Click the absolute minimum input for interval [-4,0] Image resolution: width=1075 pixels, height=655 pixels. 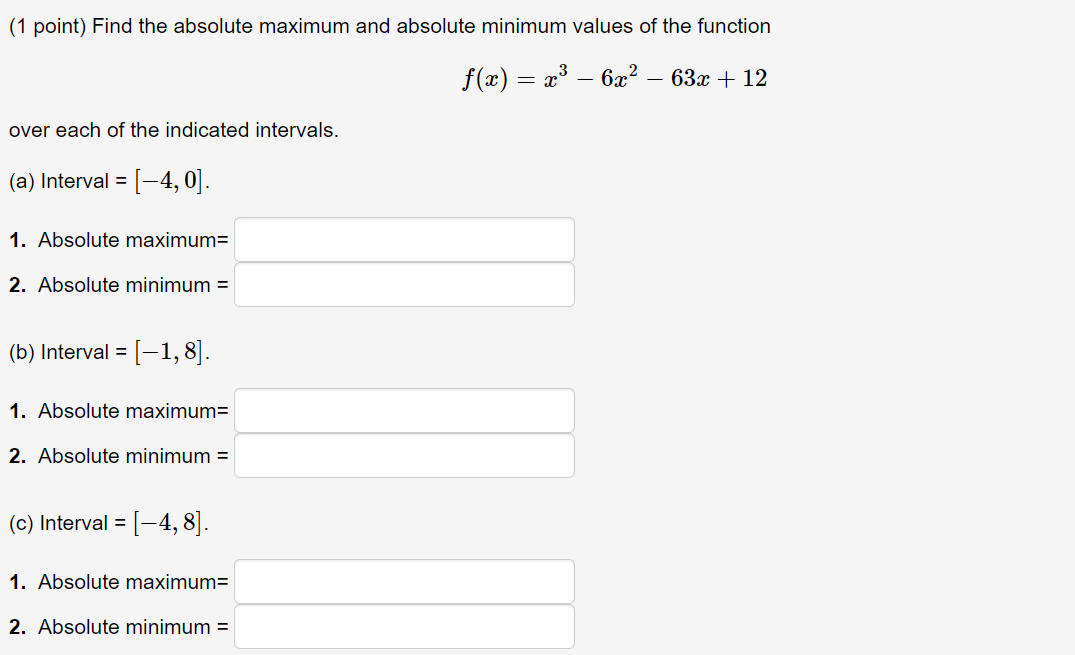pyautogui.click(x=404, y=284)
